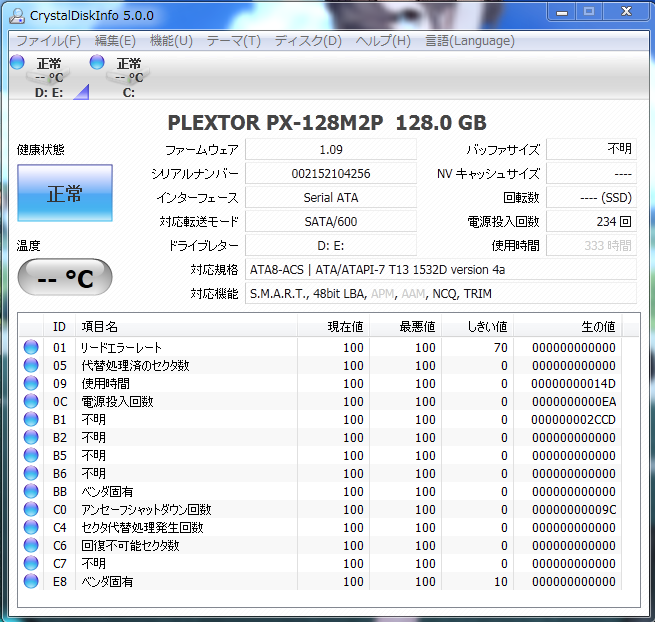655x622 pixels.
Task: Click the 項目名 column header
Action: [x=186, y=326]
